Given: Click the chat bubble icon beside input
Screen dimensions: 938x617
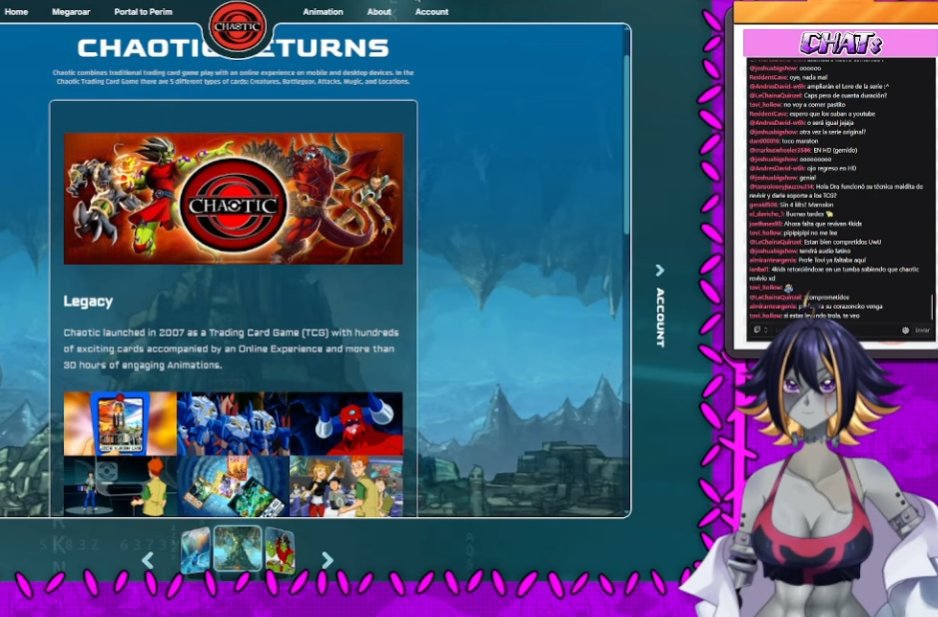Looking at the screenshot, I should 757,330.
